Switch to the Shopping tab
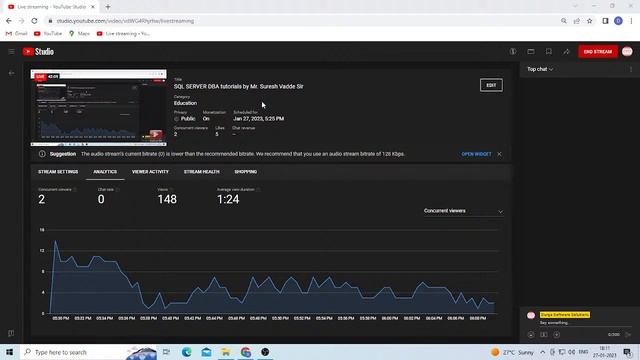This screenshot has height=360, width=640. 246,172
